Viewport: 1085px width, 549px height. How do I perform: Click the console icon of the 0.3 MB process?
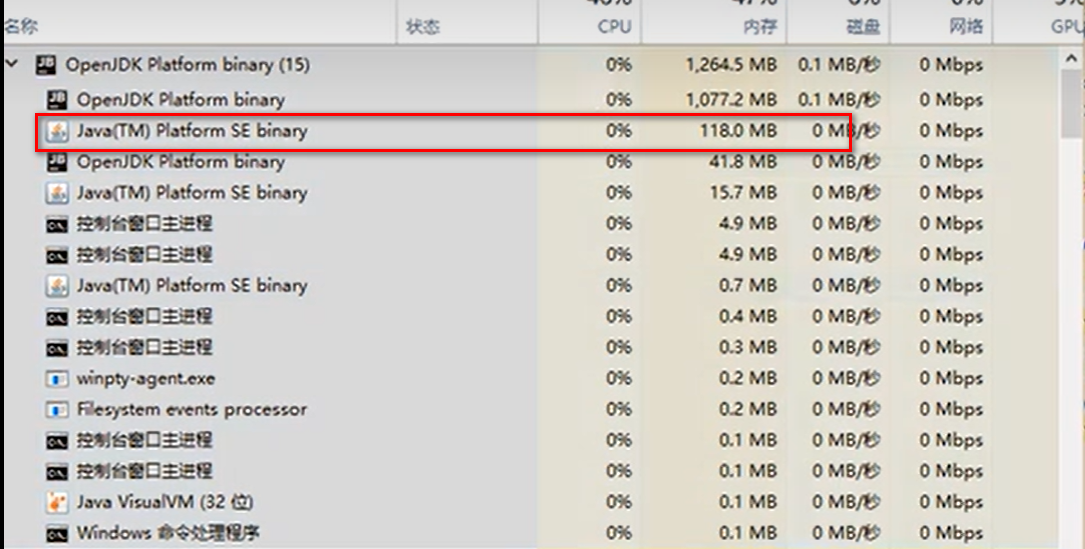coord(57,348)
